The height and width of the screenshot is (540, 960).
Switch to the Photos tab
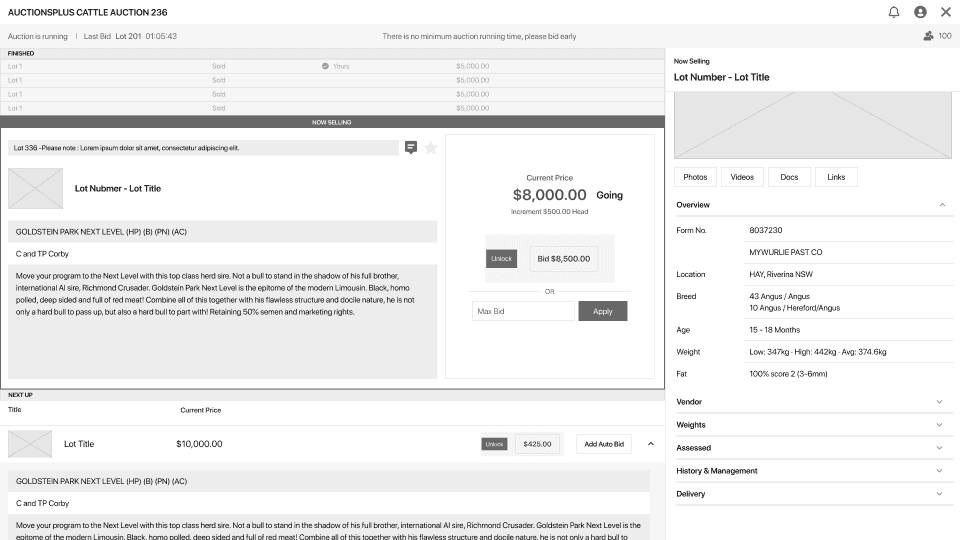pos(695,177)
